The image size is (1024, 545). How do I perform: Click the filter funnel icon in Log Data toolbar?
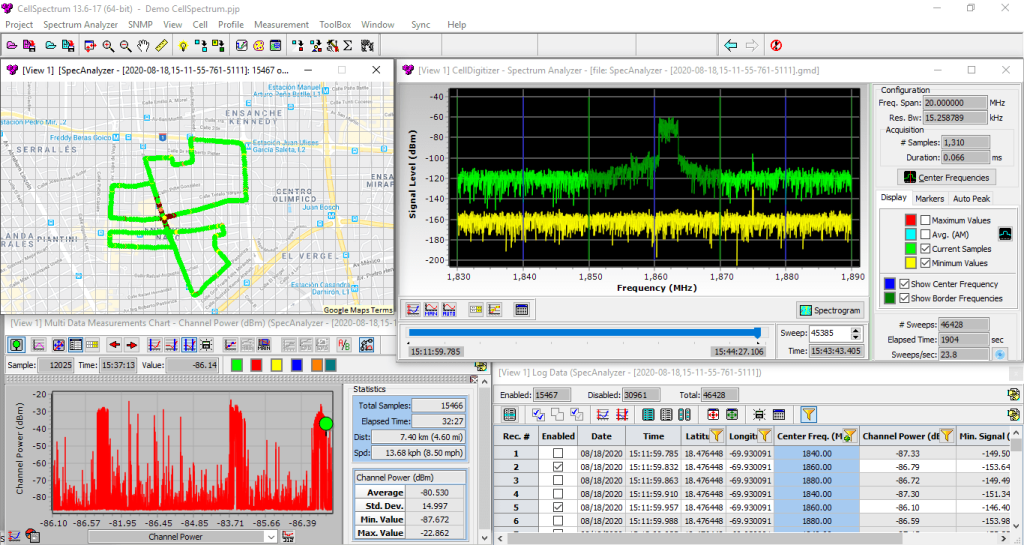808,414
